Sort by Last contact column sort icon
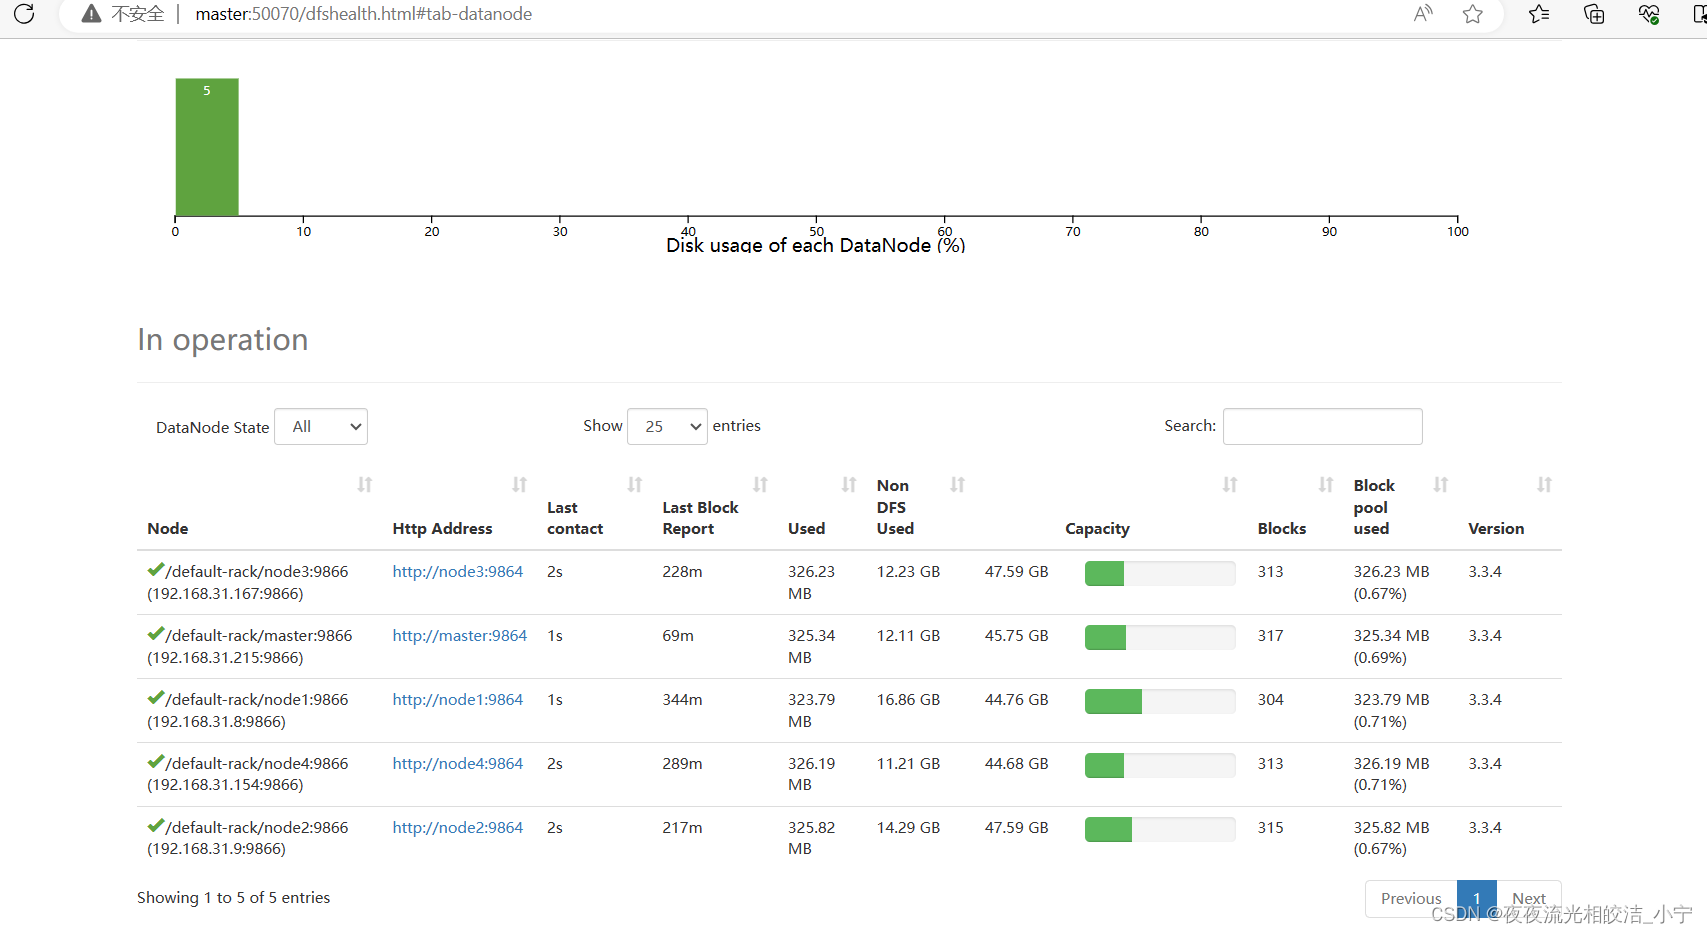1707x934 pixels. click(635, 485)
